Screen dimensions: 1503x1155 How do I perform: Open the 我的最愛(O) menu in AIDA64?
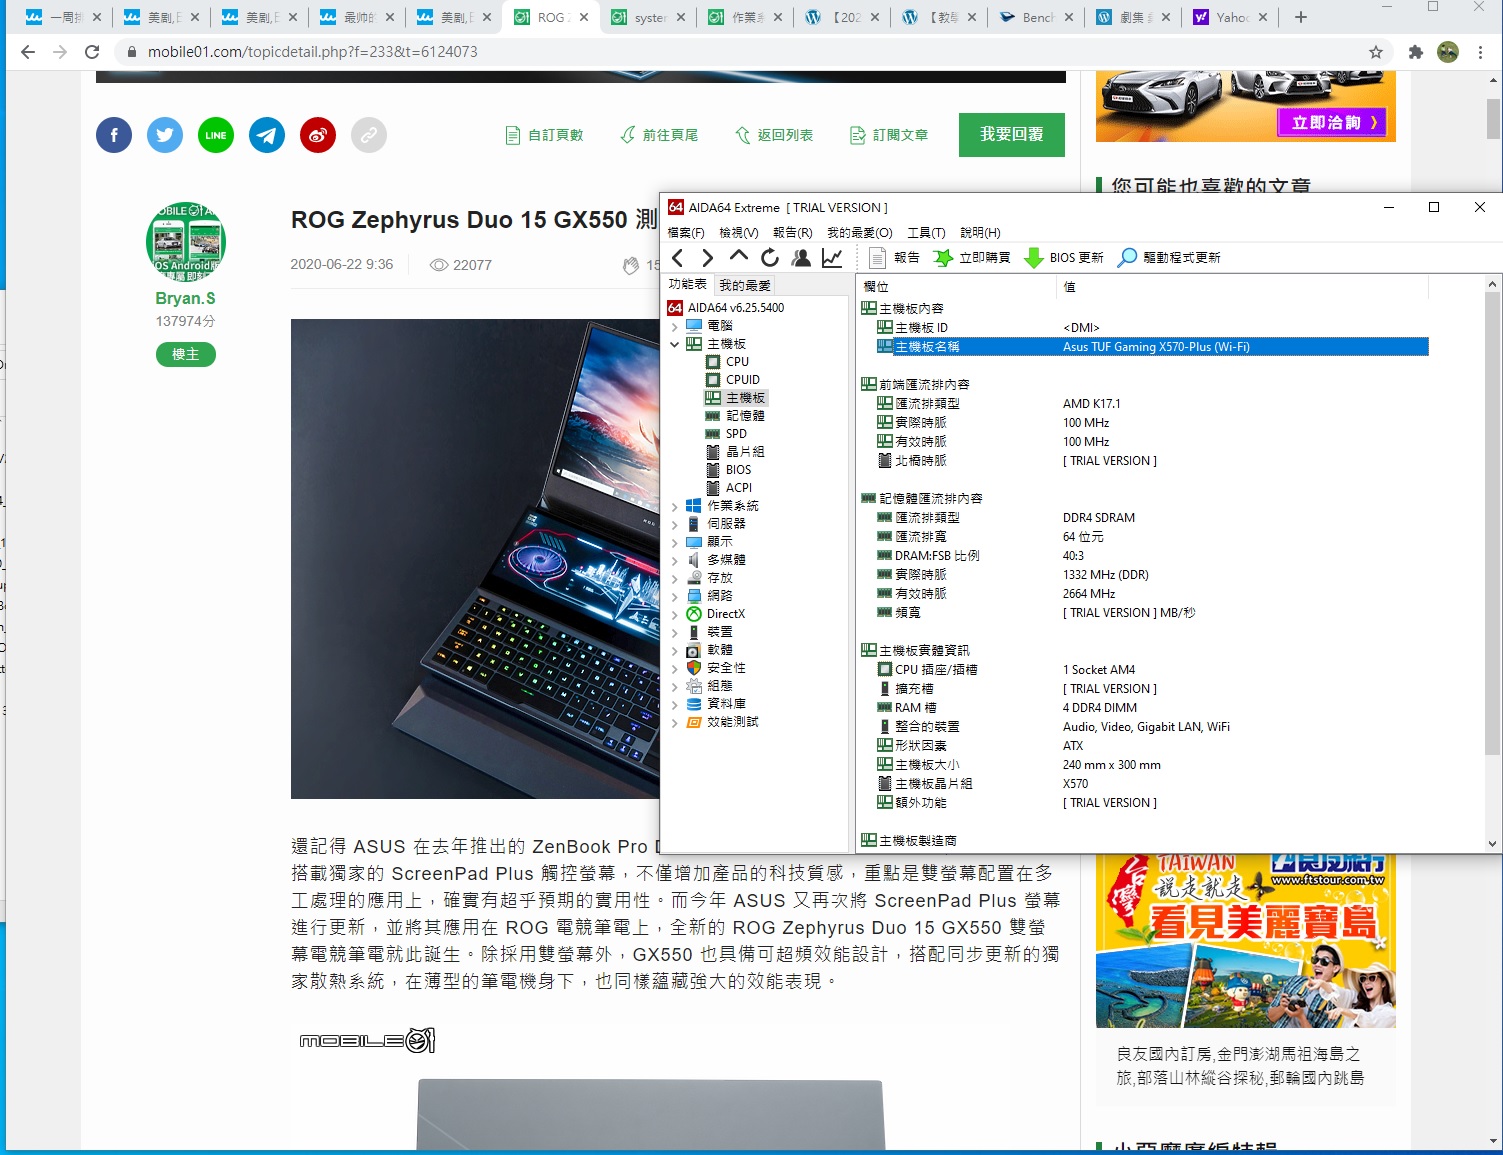[860, 233]
